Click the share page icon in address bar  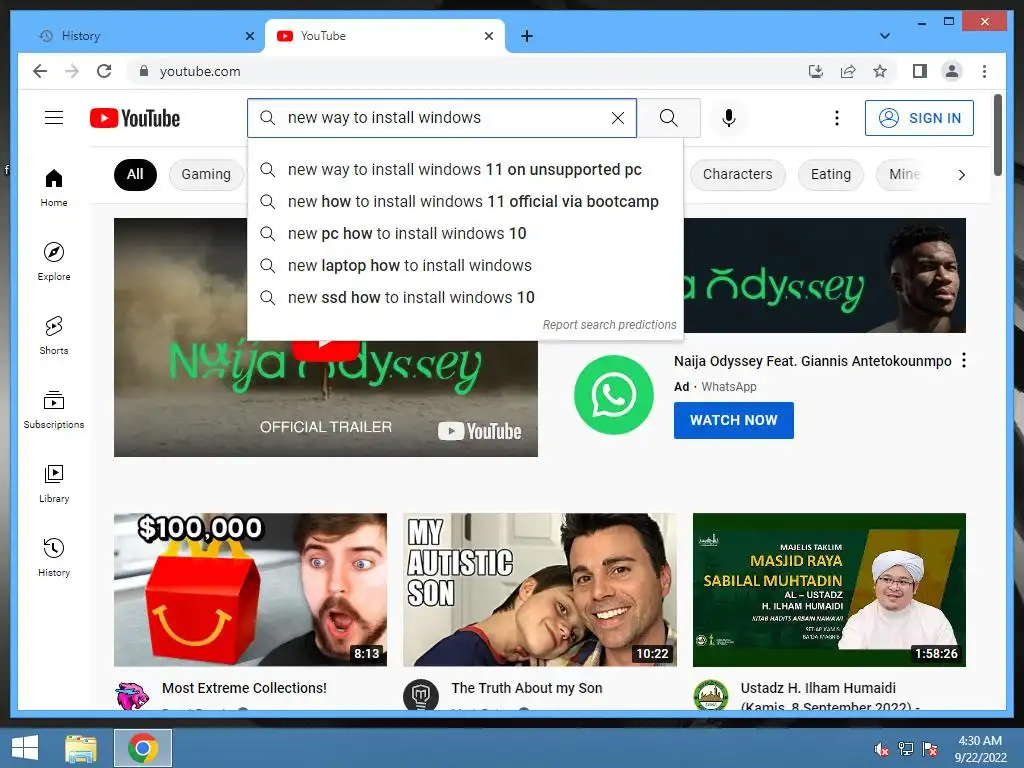point(848,71)
